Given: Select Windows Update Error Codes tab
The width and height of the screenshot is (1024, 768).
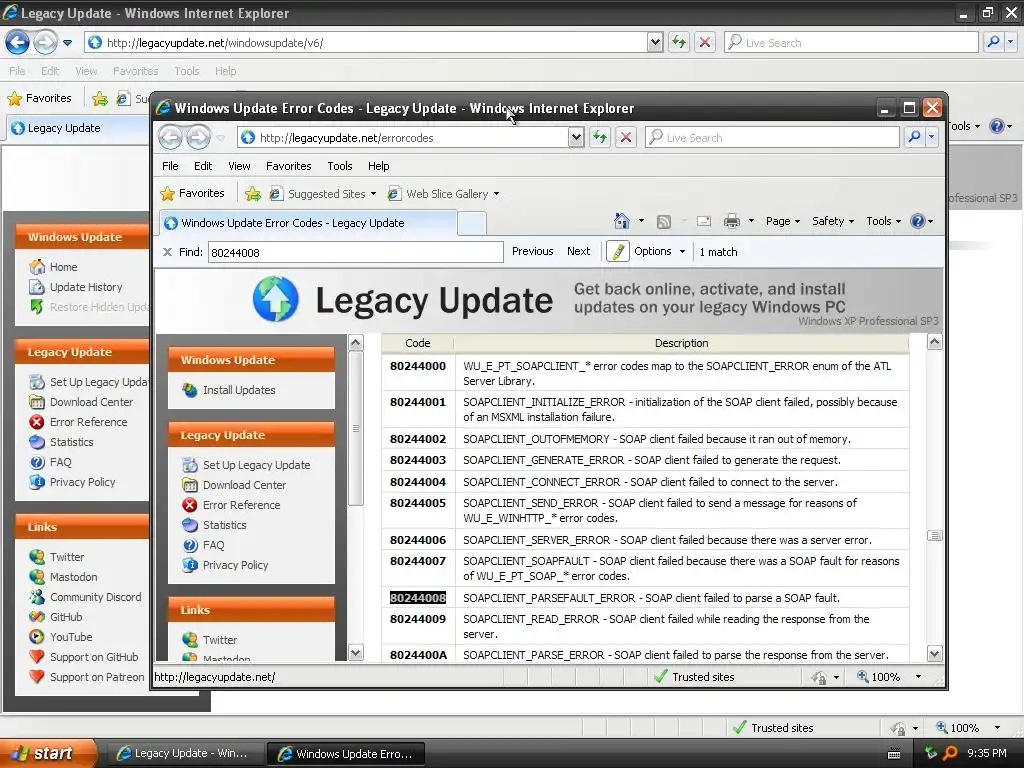Looking at the screenshot, I should (x=307, y=223).
